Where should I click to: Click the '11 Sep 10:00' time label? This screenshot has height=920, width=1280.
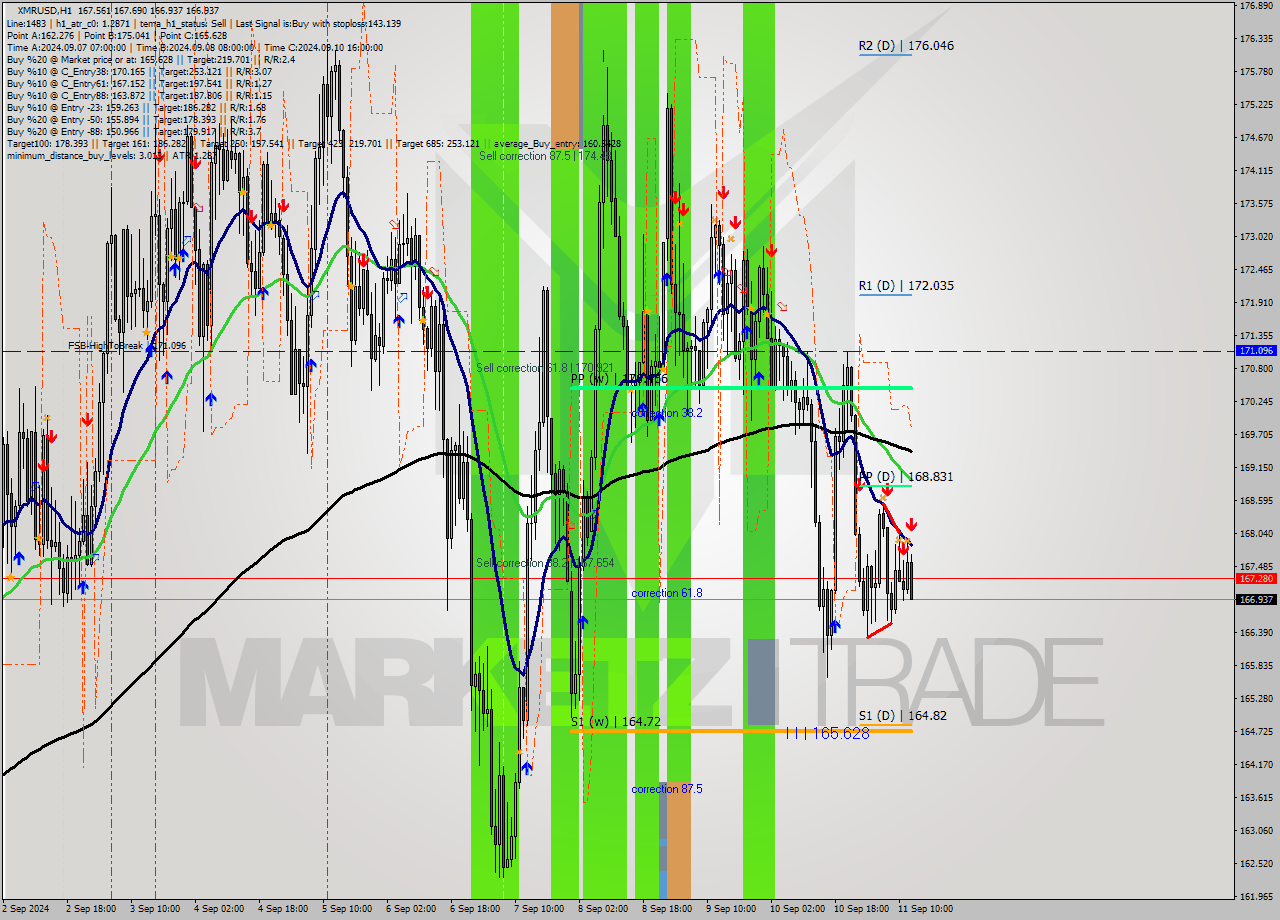click(x=925, y=909)
